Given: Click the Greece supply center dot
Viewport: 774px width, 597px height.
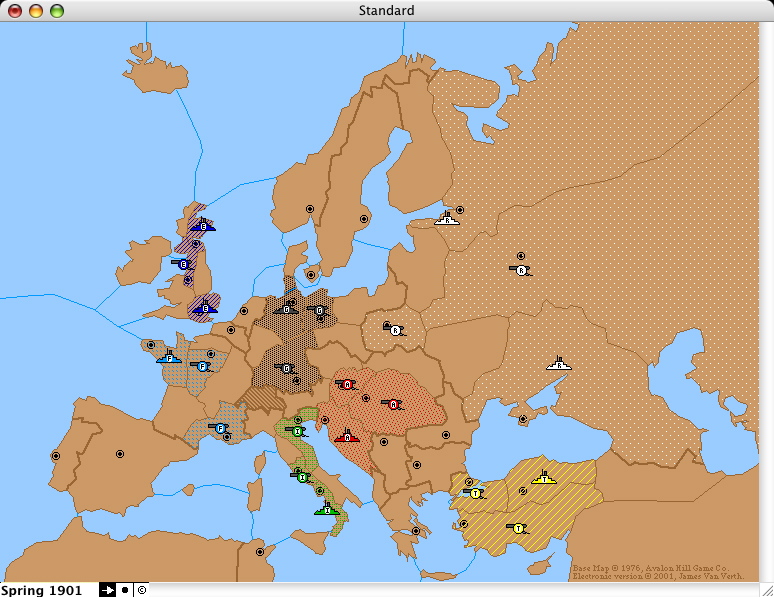Looking at the screenshot, I should pos(416,531).
